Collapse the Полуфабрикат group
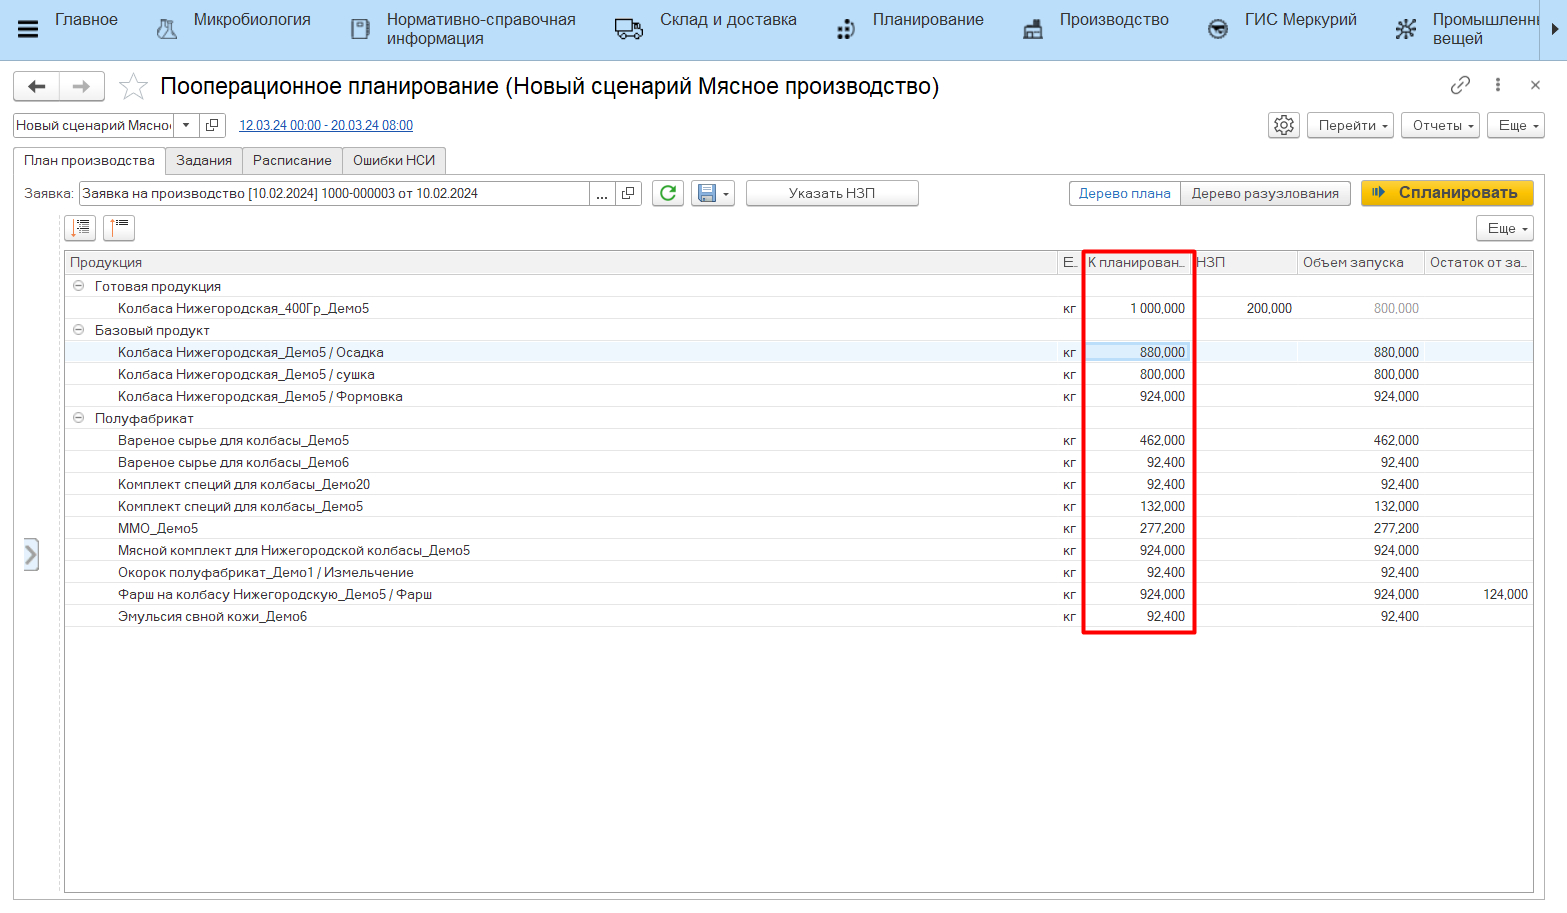Viewport: 1567px width, 913px height. pyautogui.click(x=79, y=418)
